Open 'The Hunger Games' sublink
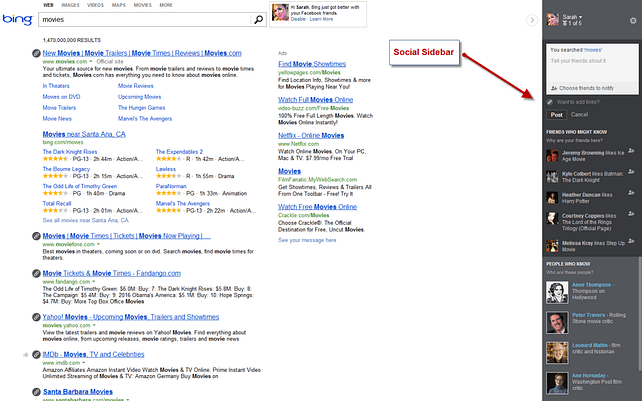Screen dimensions: 642x401 (x=142, y=108)
